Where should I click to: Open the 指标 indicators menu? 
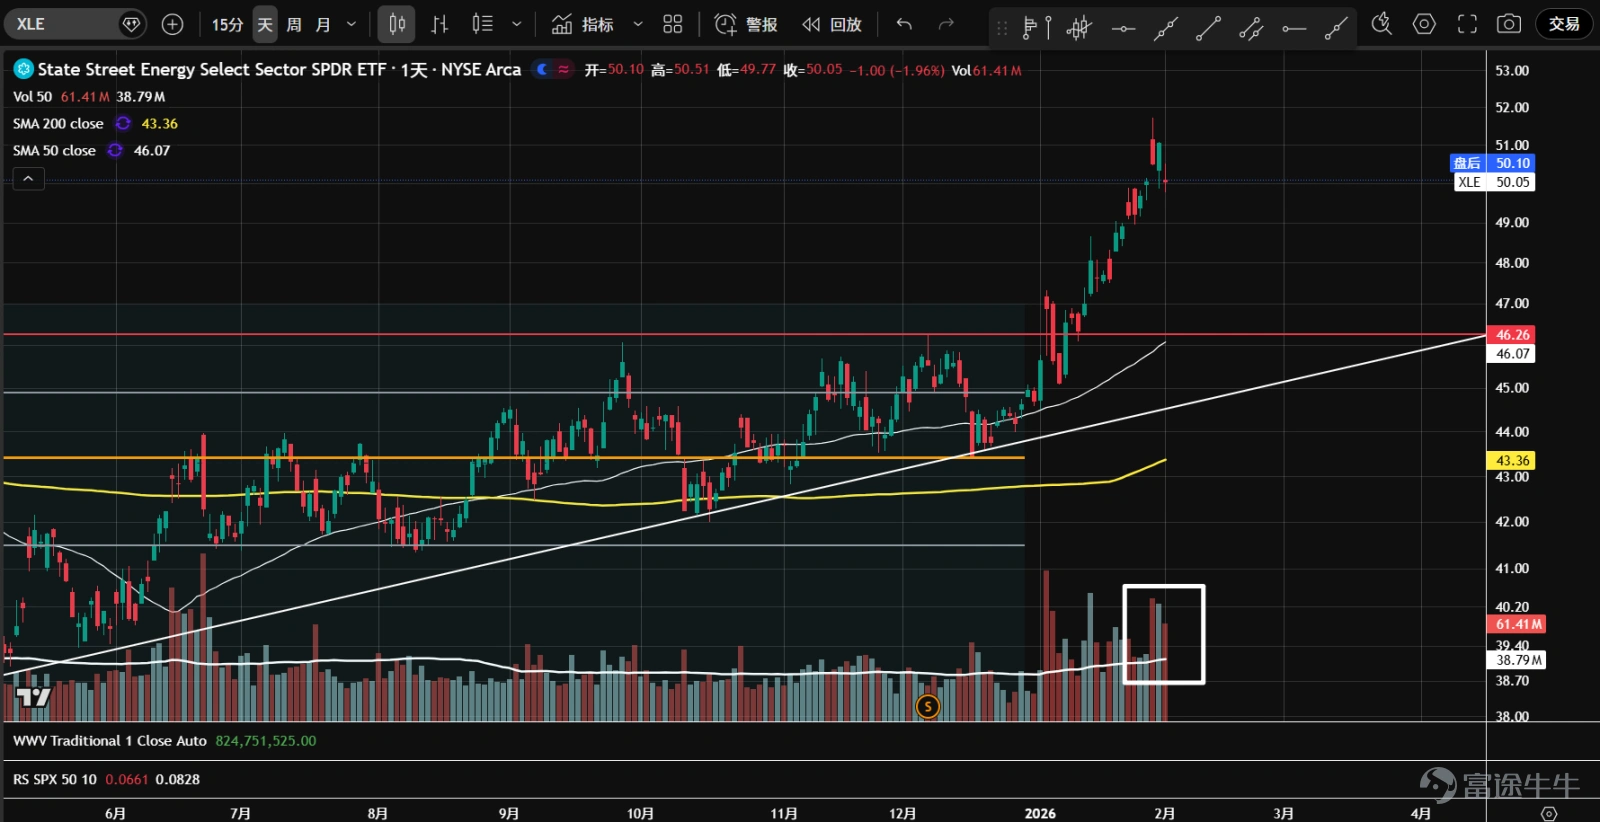[584, 24]
